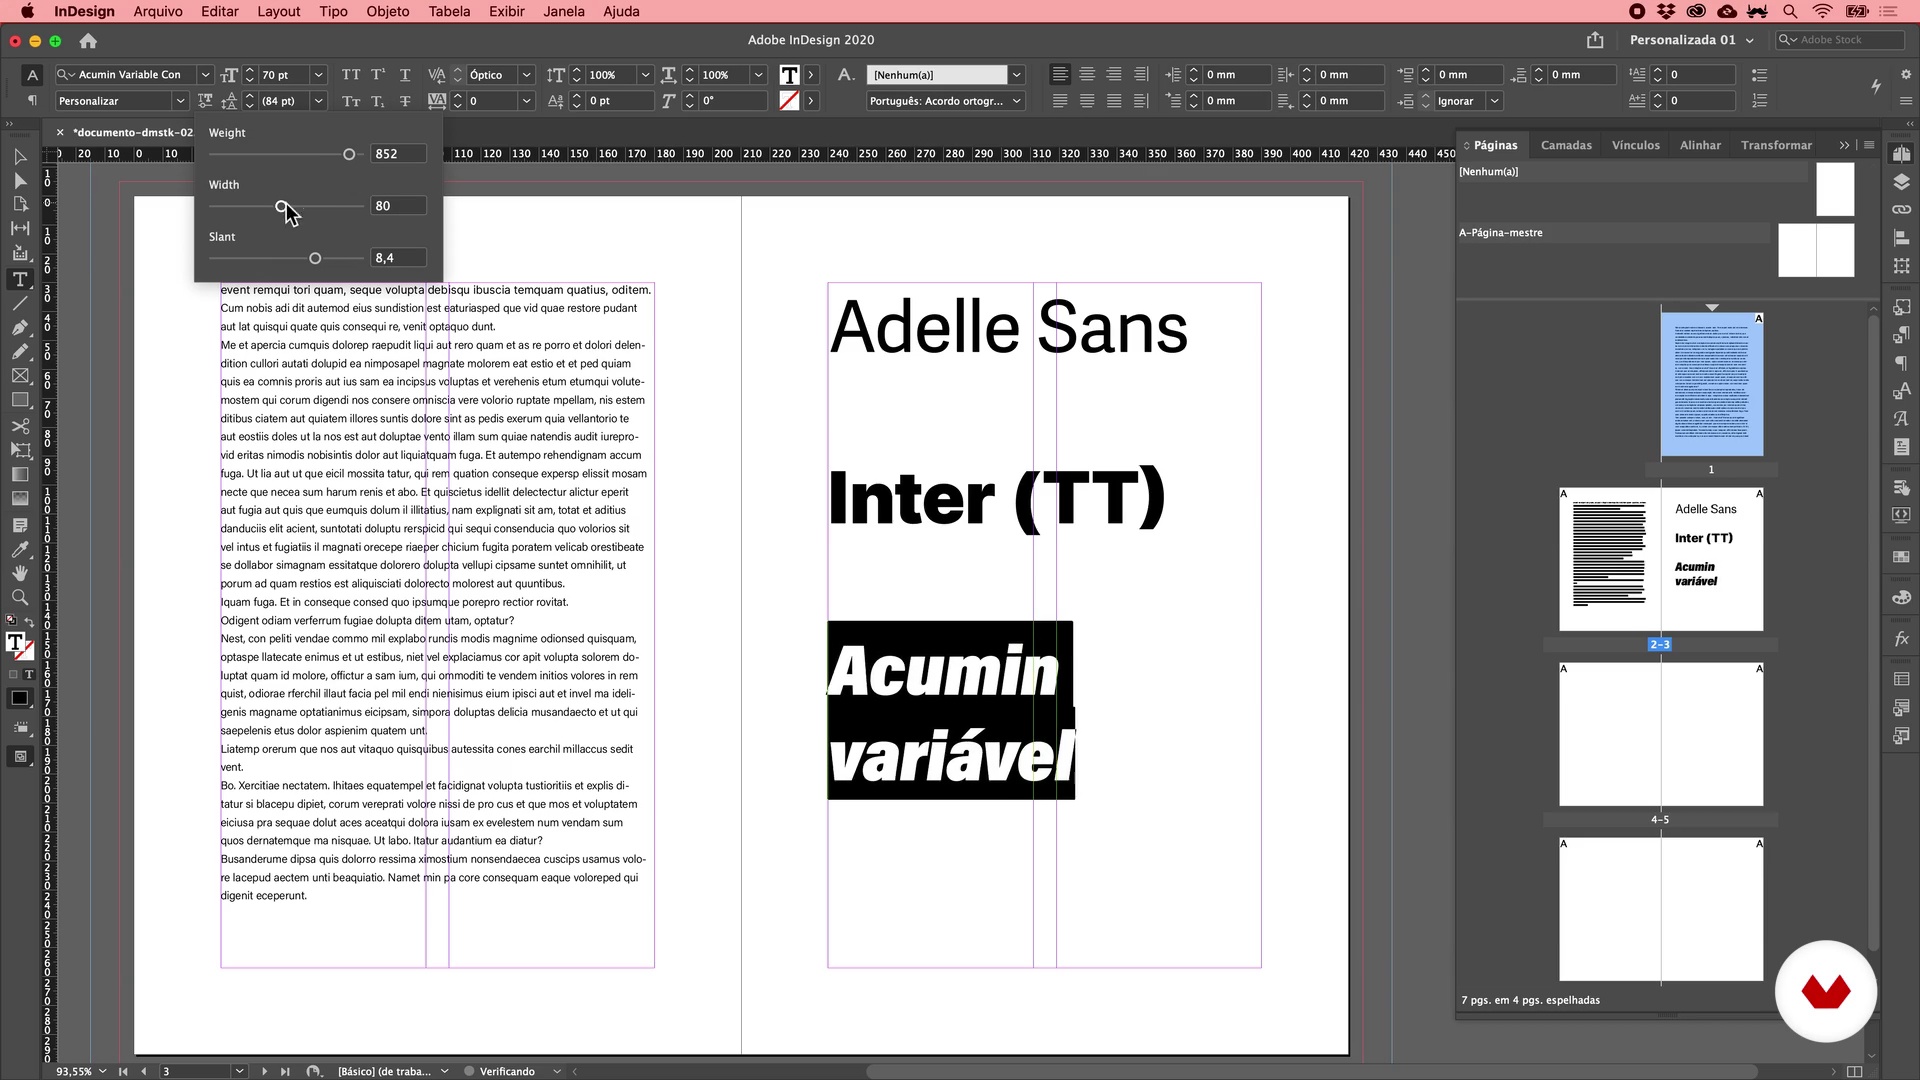Select the Gap tool
This screenshot has height=1080, width=1920.
tap(19, 229)
